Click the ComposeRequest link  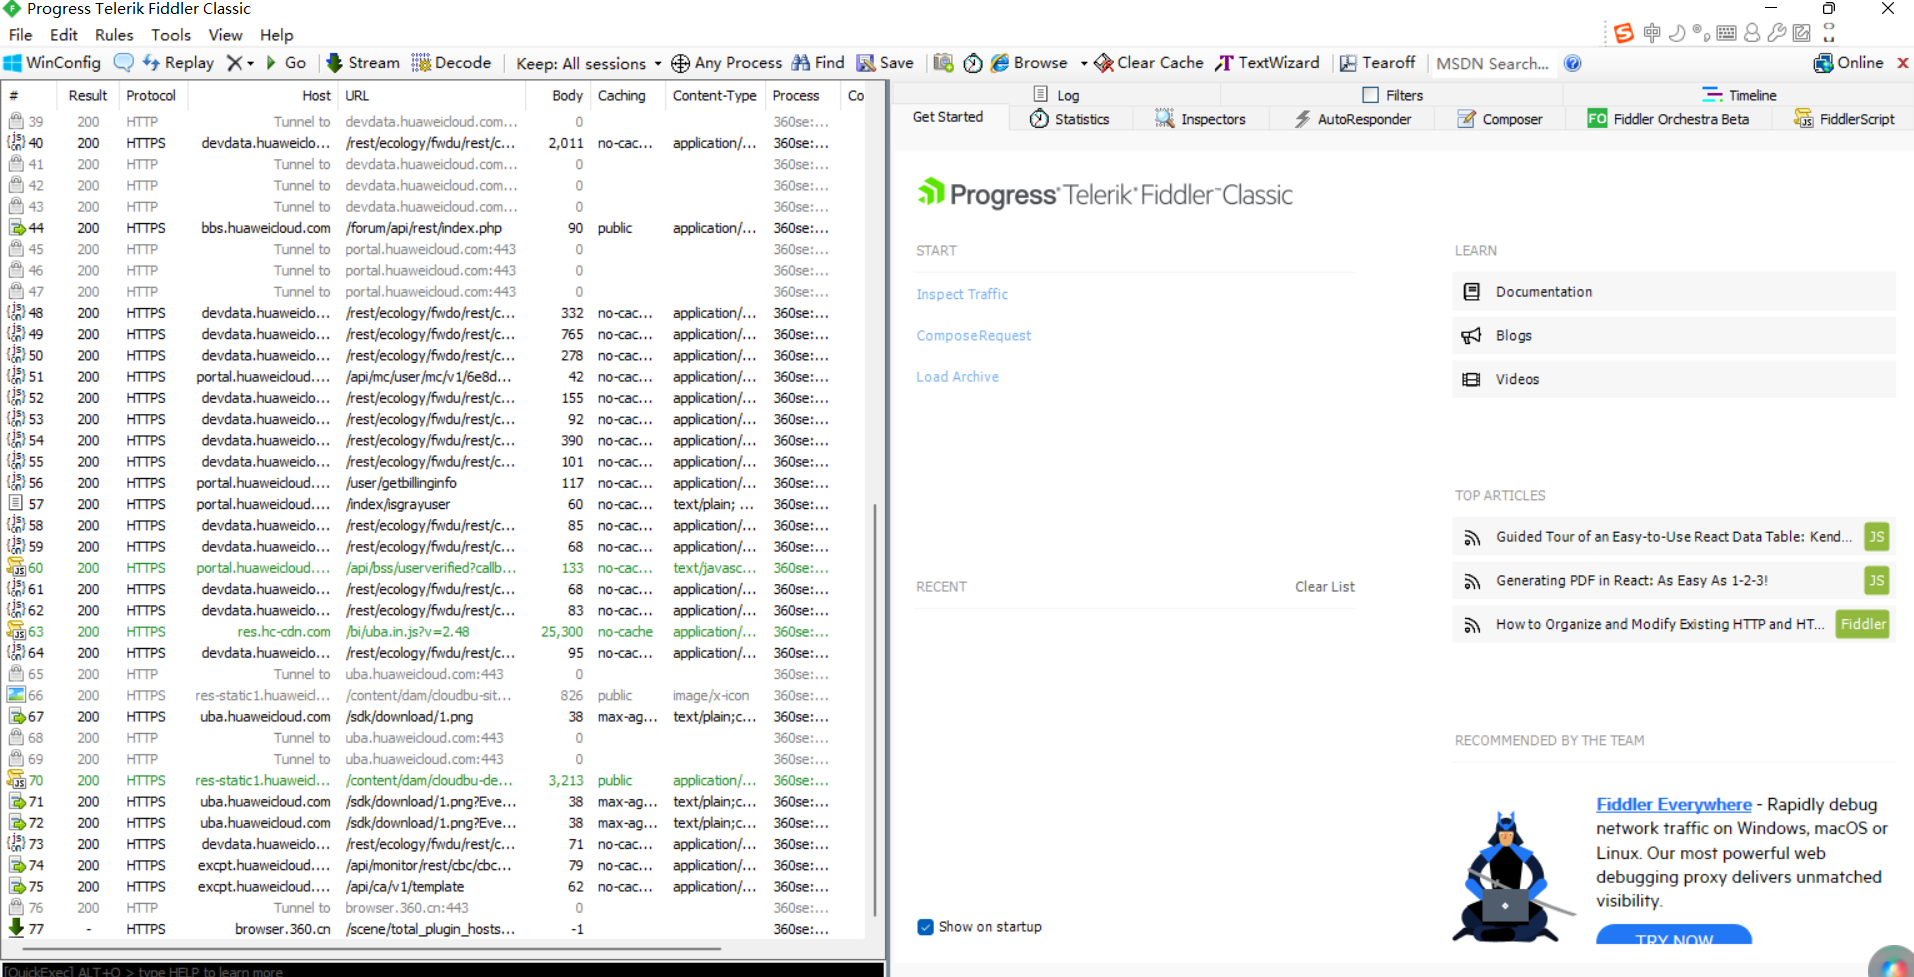point(973,336)
